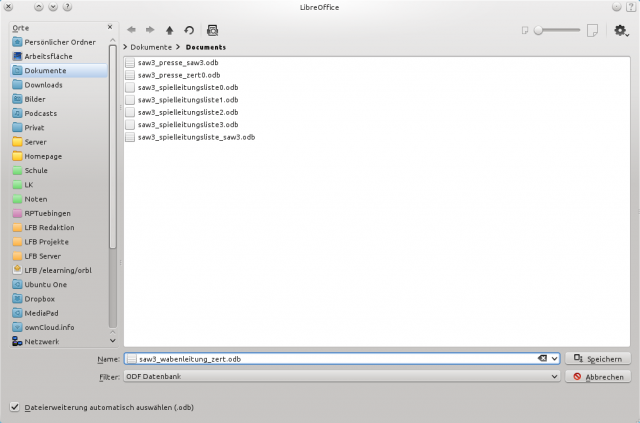Click the arrow before Dokumente breadcrumb

coord(125,47)
